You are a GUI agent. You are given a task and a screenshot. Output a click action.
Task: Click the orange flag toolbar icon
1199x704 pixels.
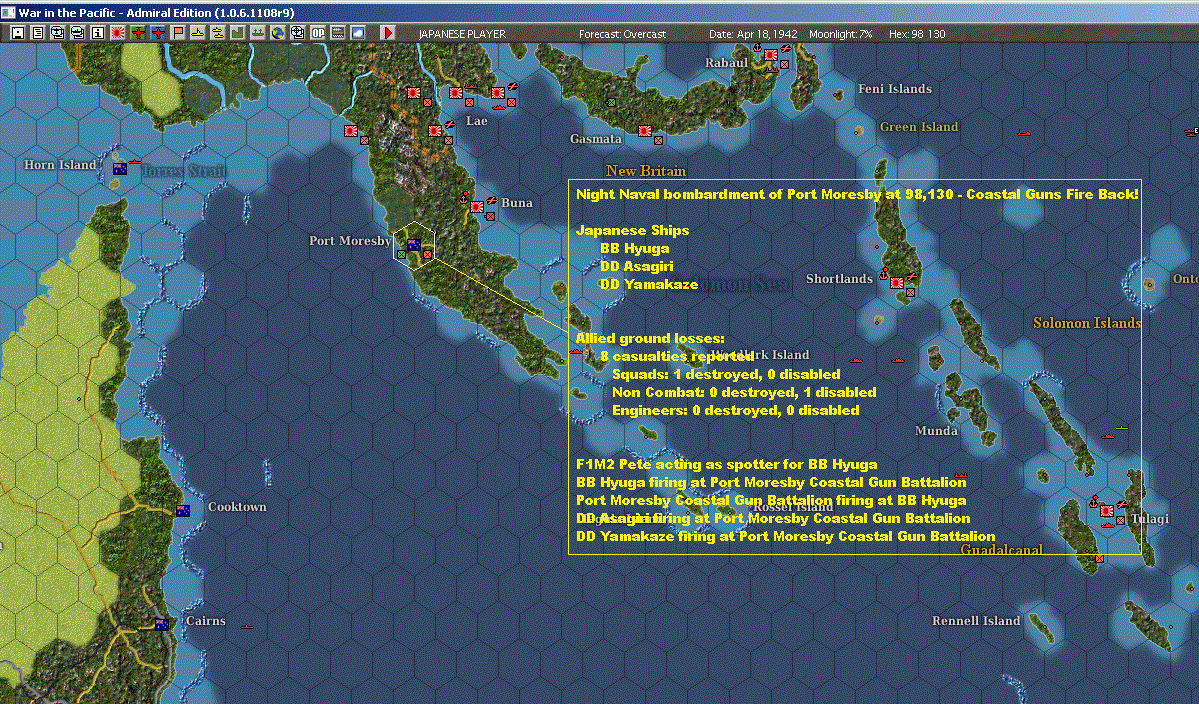[x=177, y=33]
